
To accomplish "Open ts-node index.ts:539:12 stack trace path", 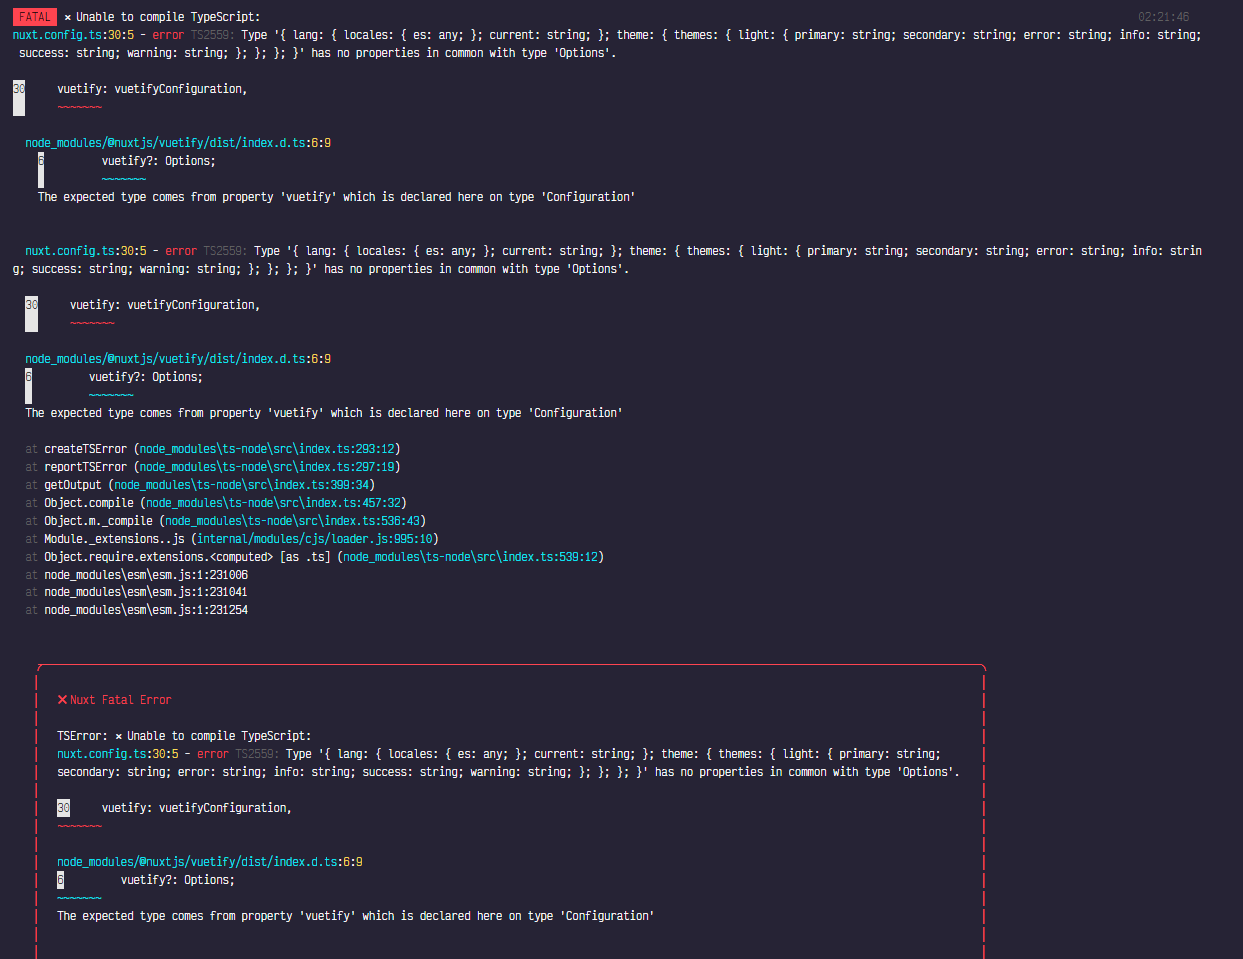I will 471,557.
